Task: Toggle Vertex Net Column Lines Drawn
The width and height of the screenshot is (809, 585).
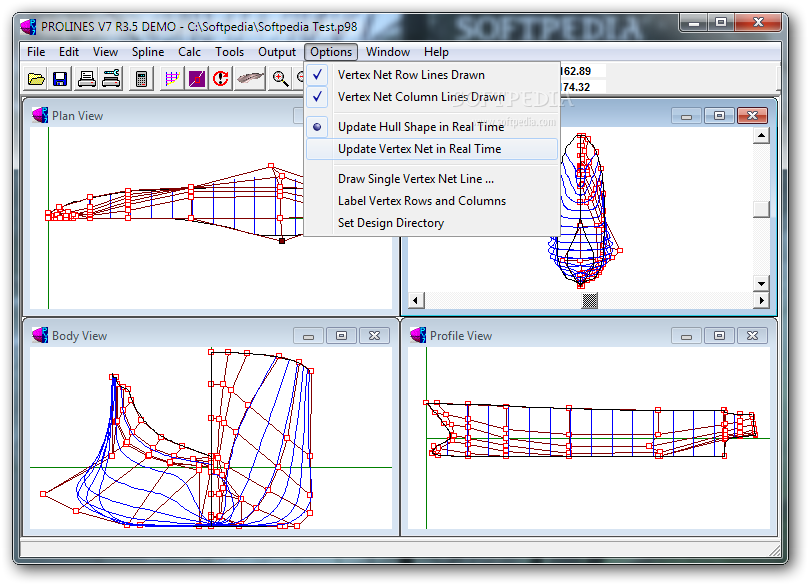Action: [431, 97]
